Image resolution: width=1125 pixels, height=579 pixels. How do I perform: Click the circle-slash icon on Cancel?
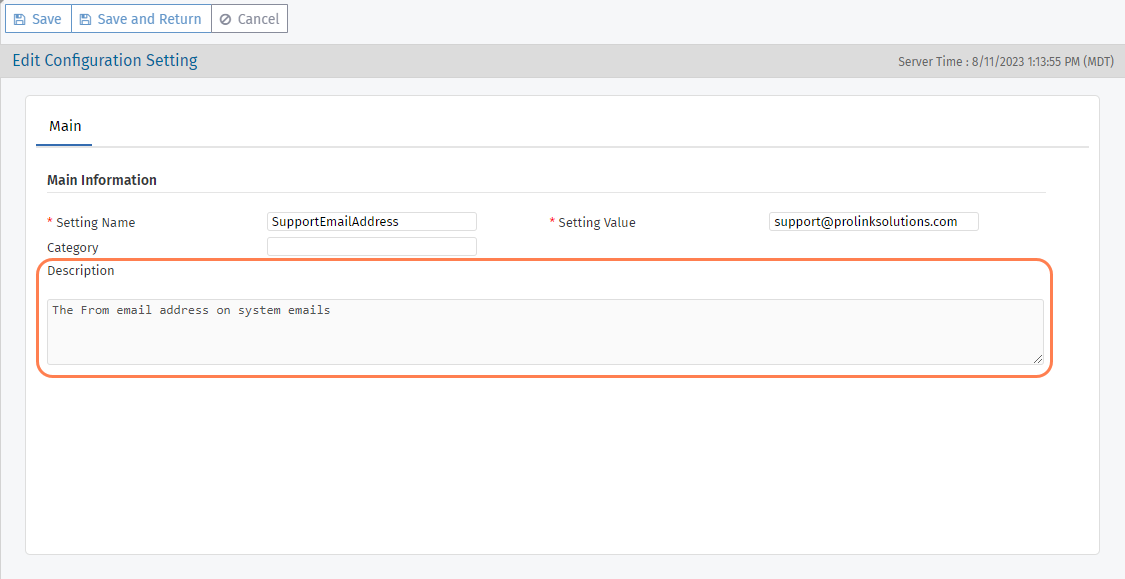[226, 19]
